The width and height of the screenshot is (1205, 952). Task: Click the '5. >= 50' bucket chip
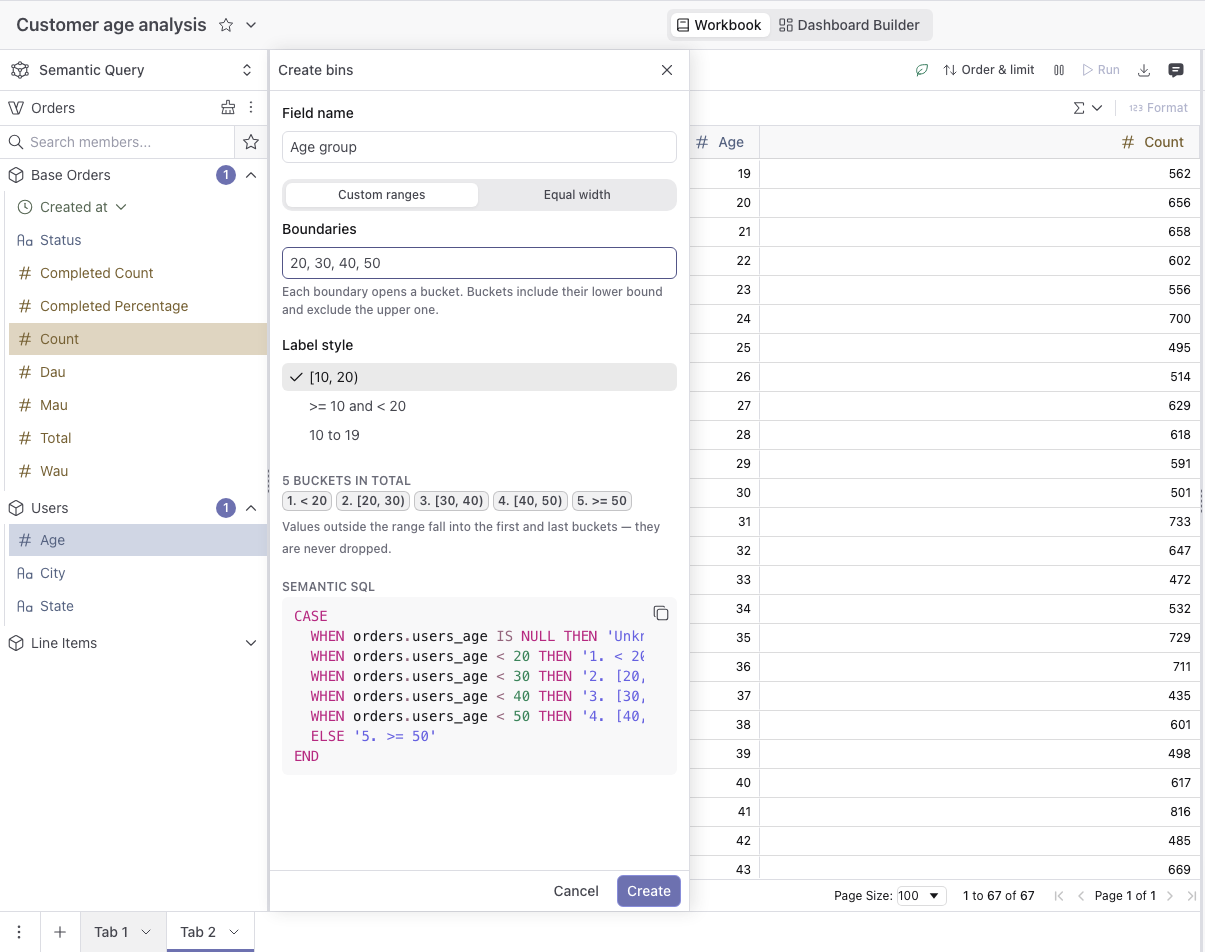pos(602,501)
